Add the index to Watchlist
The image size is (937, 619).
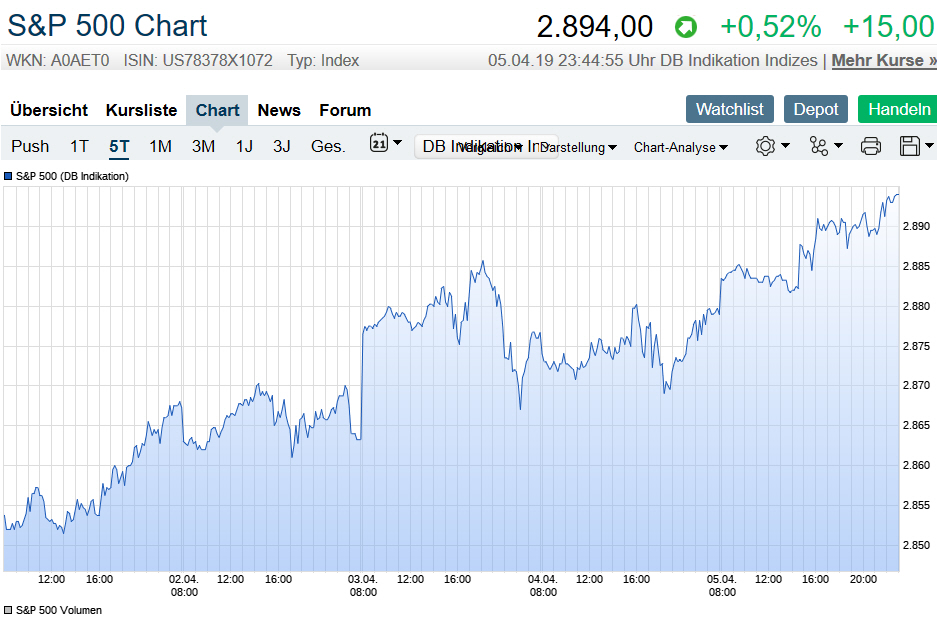point(730,109)
